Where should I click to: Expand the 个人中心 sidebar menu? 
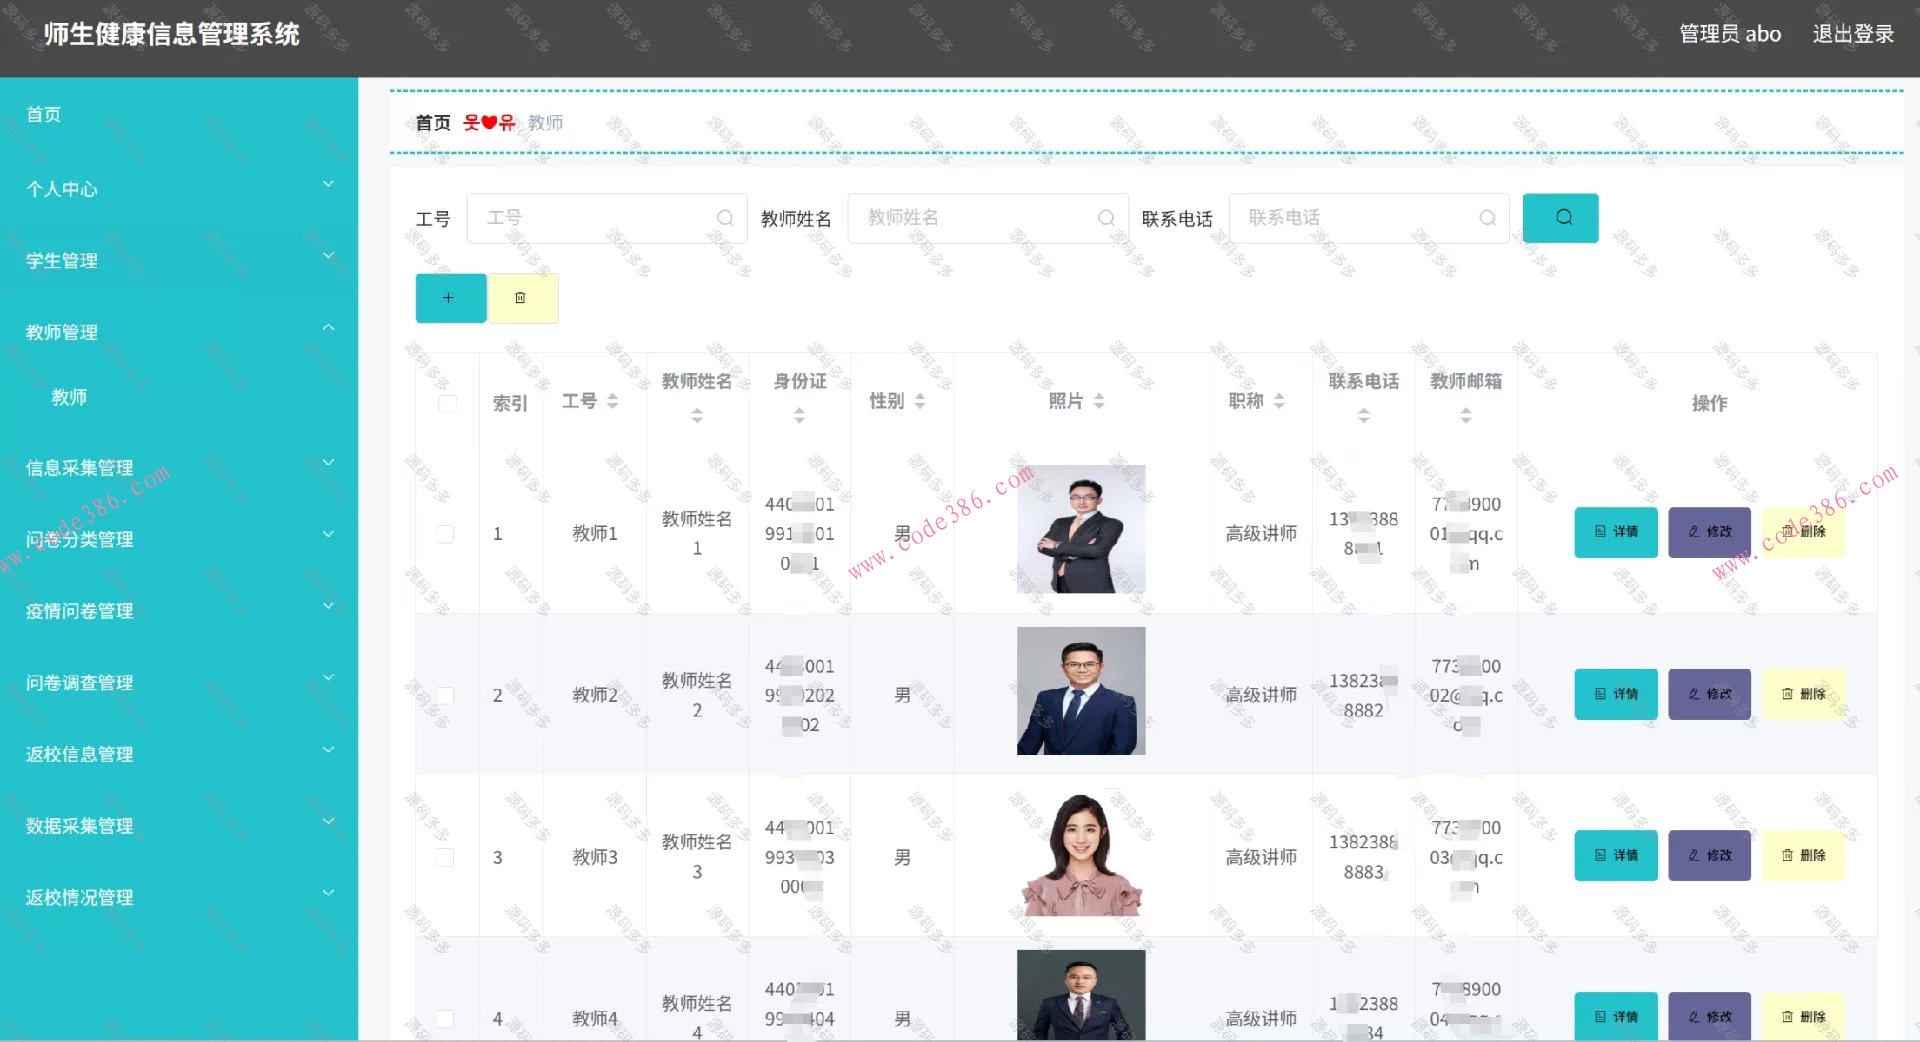click(179, 188)
